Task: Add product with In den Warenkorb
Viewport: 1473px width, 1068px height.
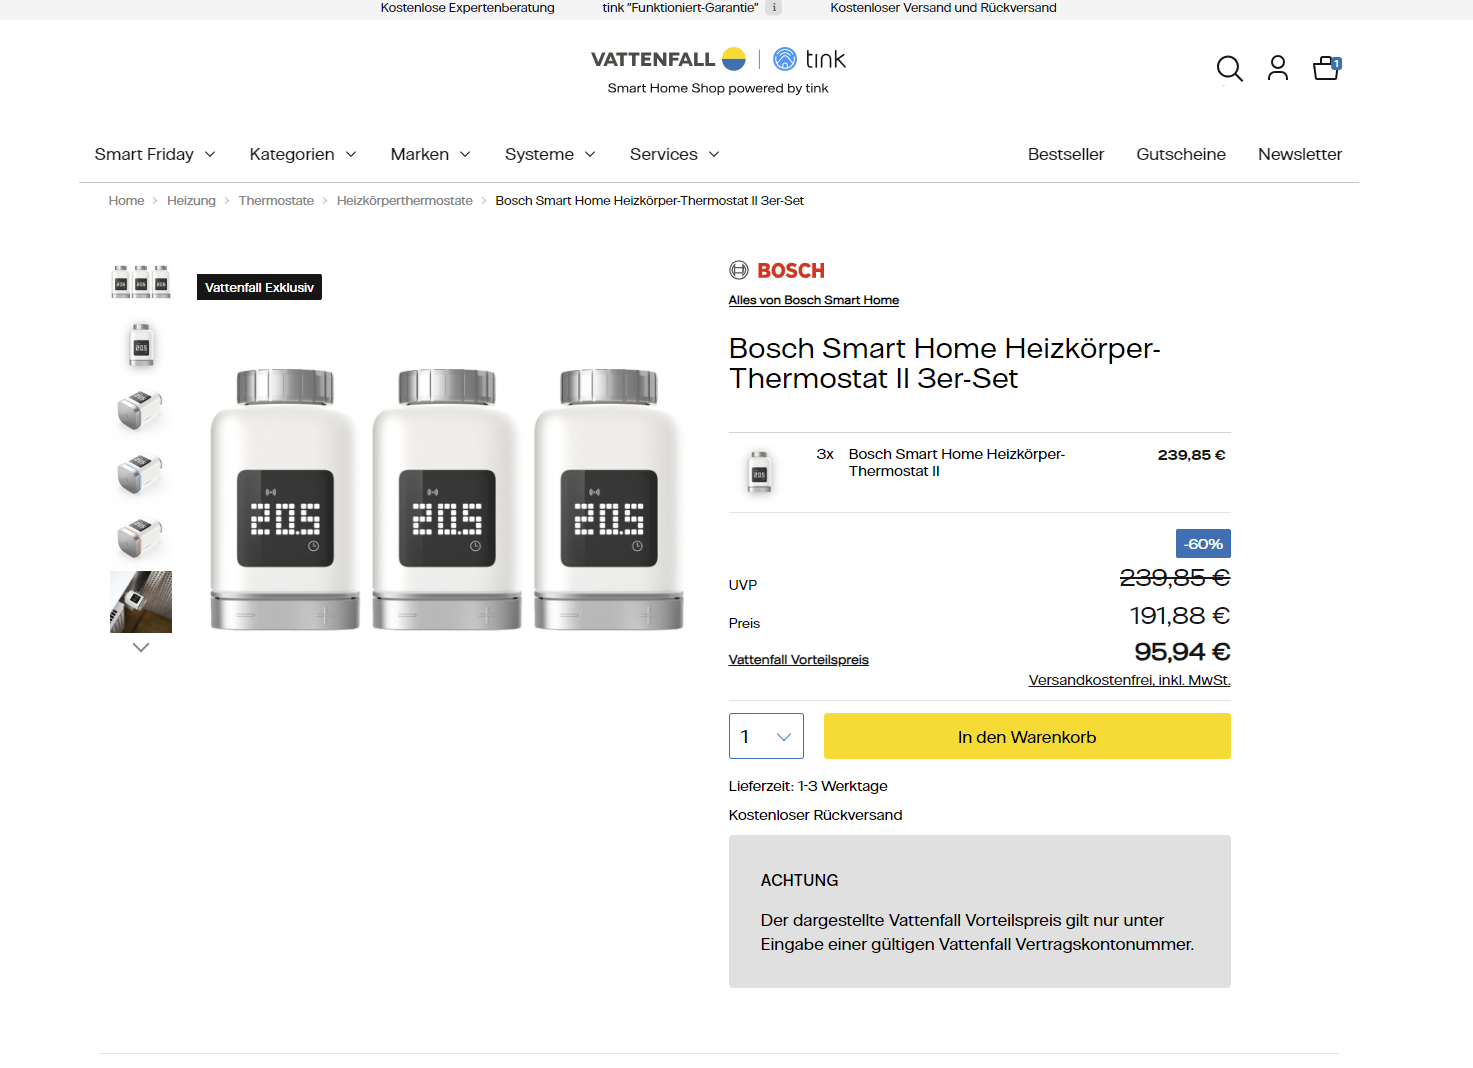Action: coord(1027,736)
